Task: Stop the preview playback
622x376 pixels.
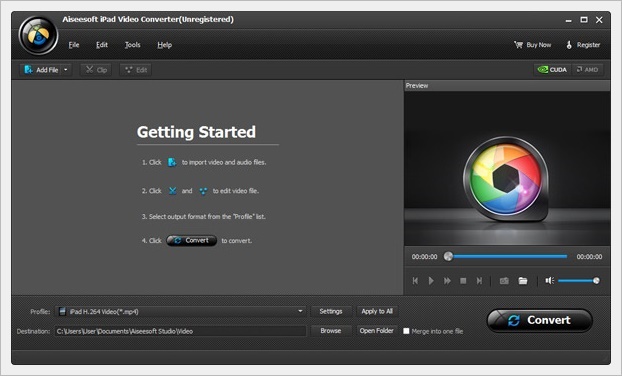Action: pos(463,281)
